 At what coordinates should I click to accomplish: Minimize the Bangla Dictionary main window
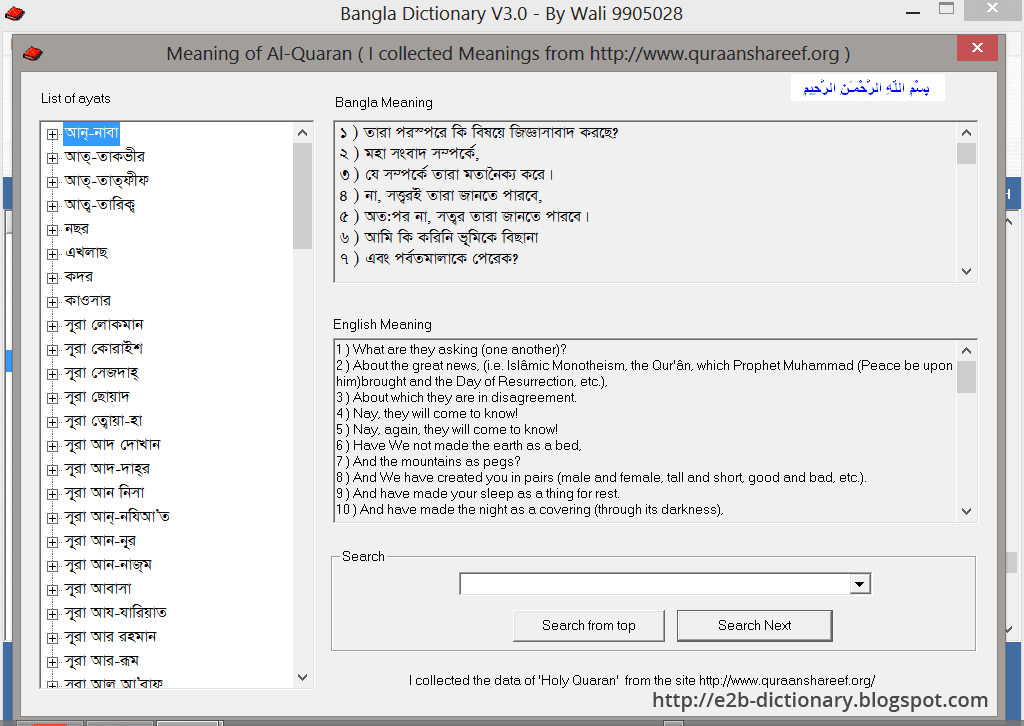[x=913, y=12]
